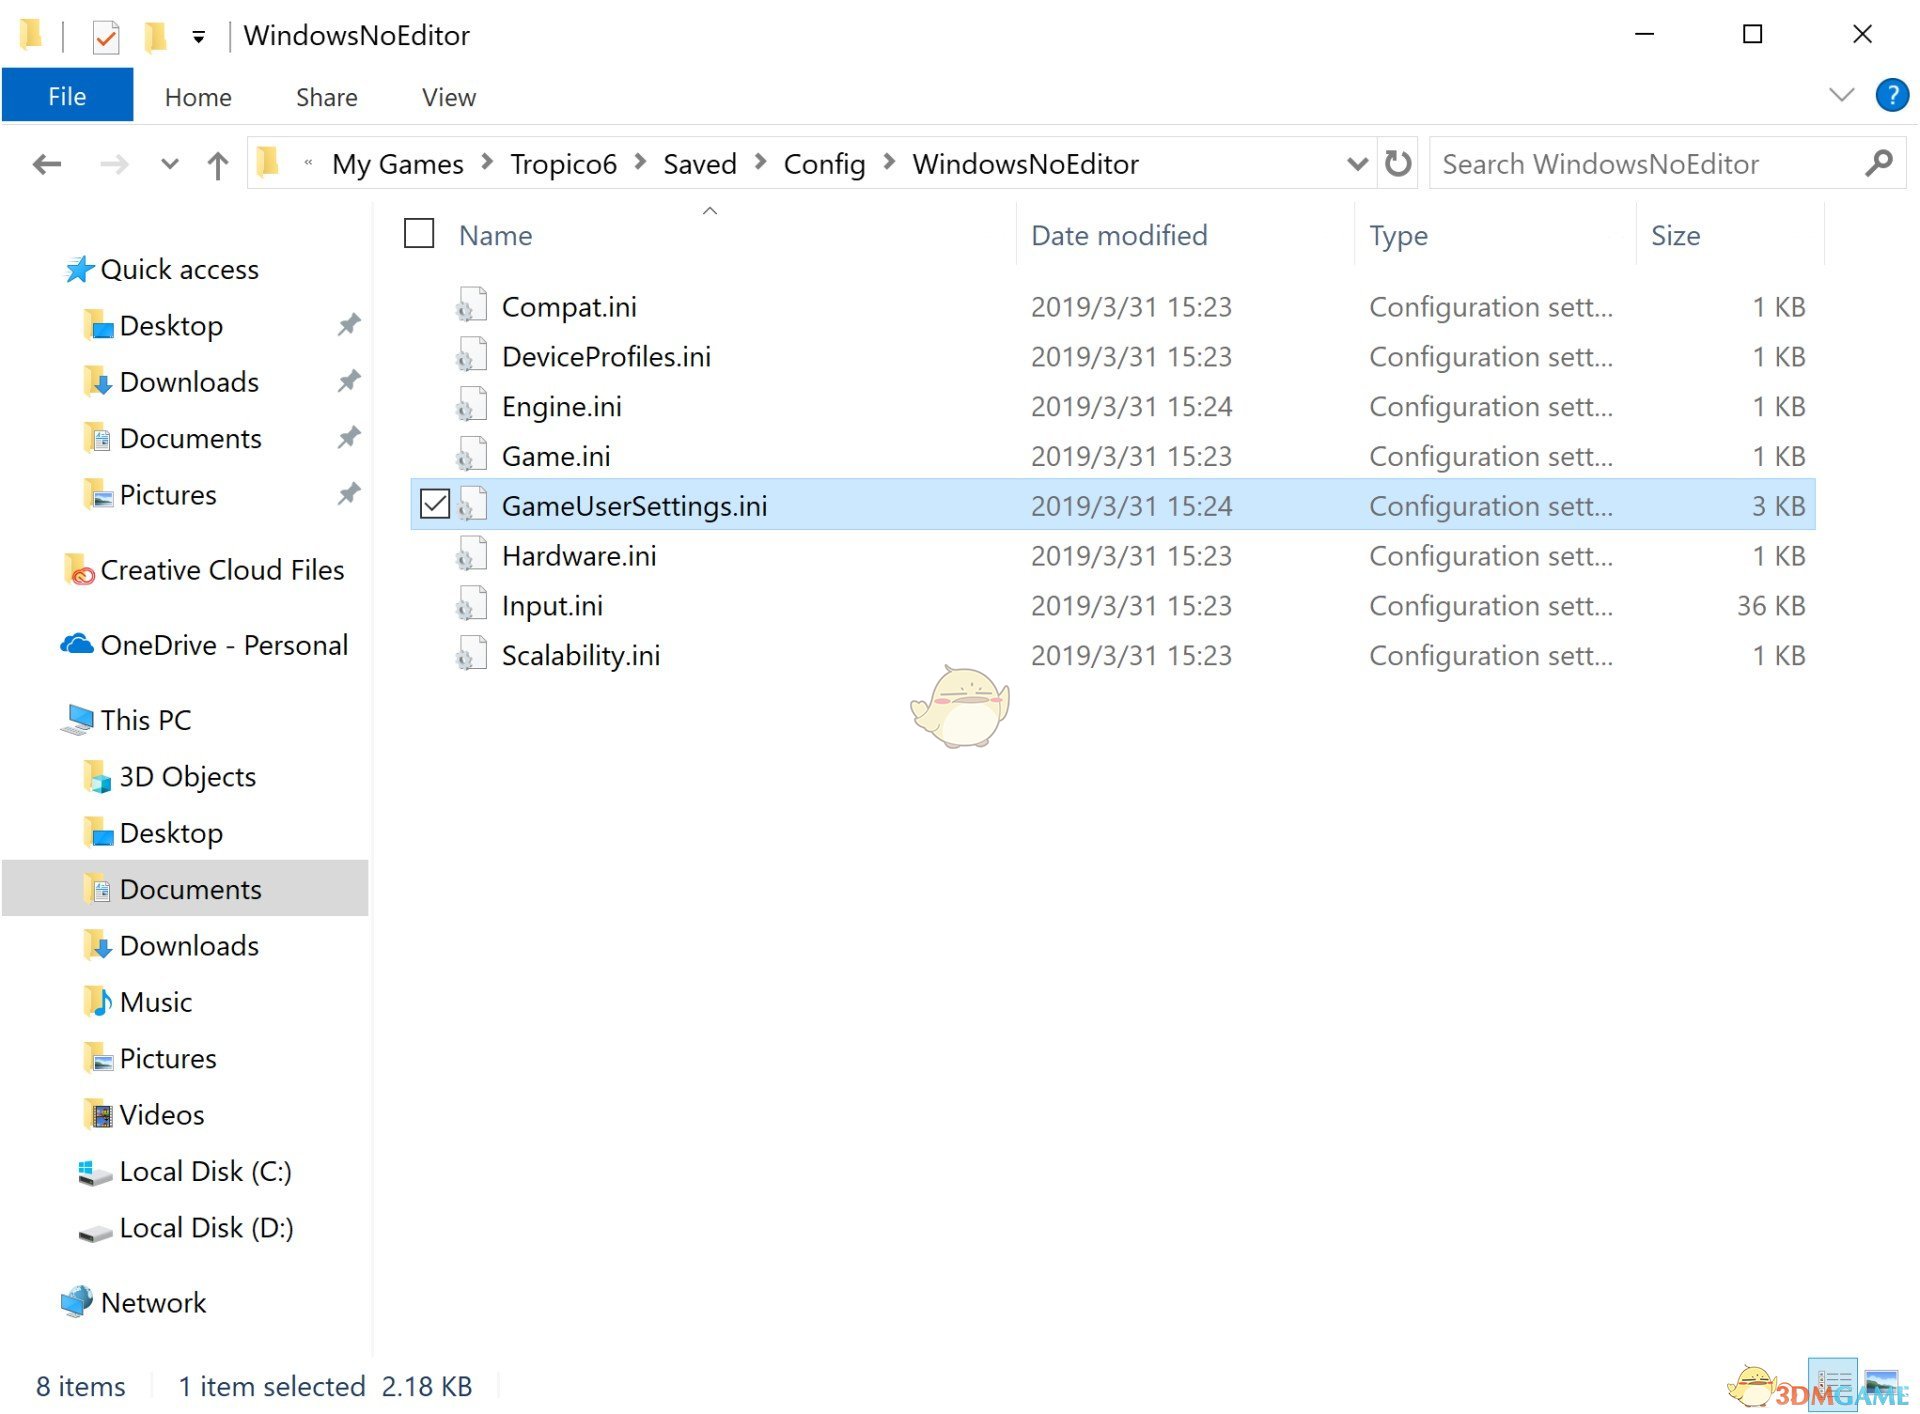Click the Input.ini file icon
1920x1414 pixels.
pyautogui.click(x=470, y=605)
